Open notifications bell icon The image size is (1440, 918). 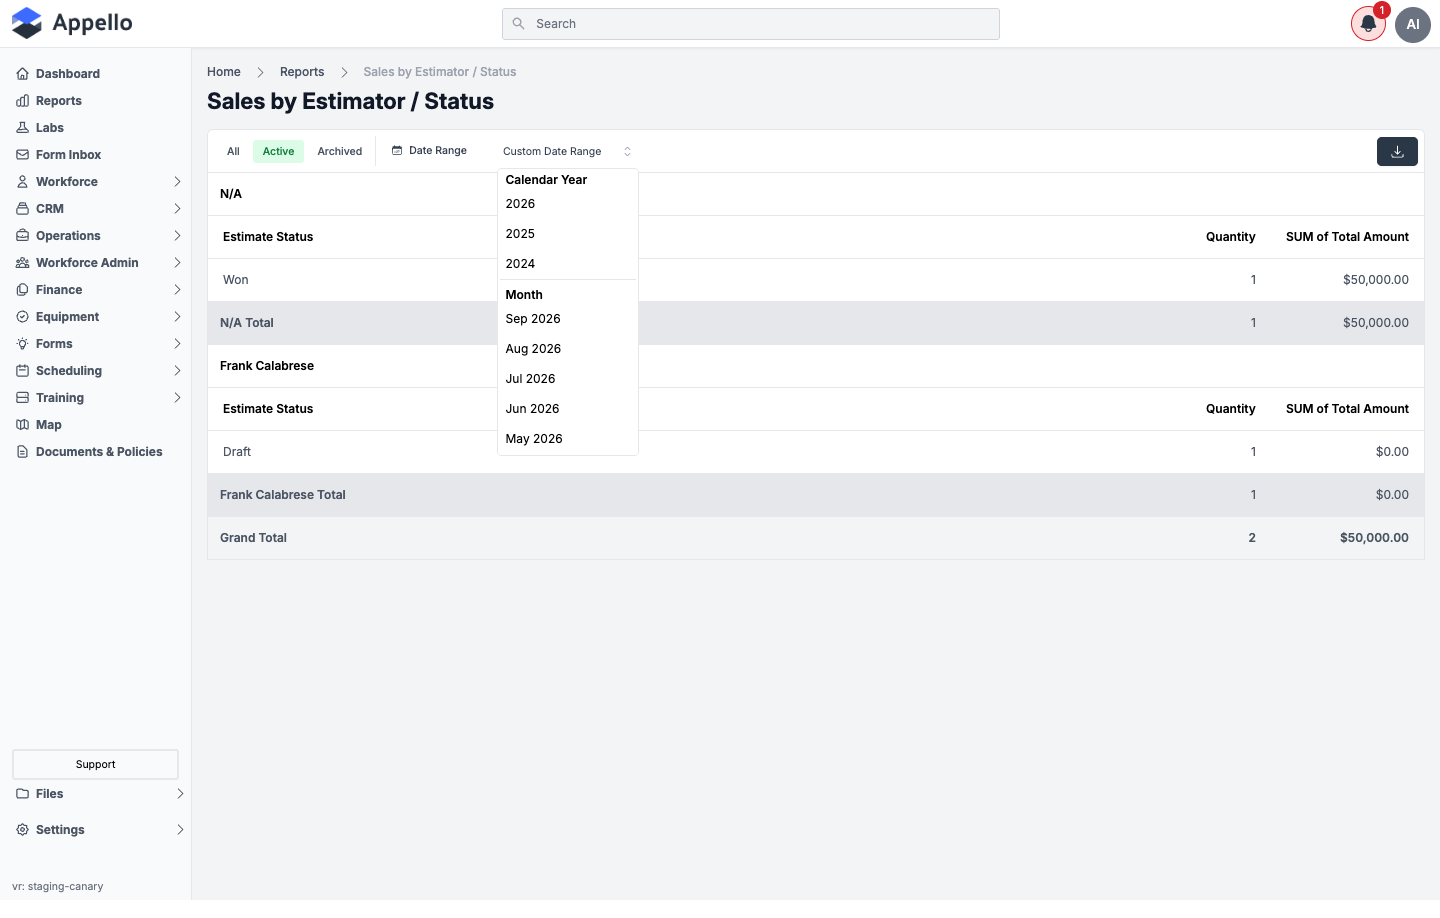1368,24
